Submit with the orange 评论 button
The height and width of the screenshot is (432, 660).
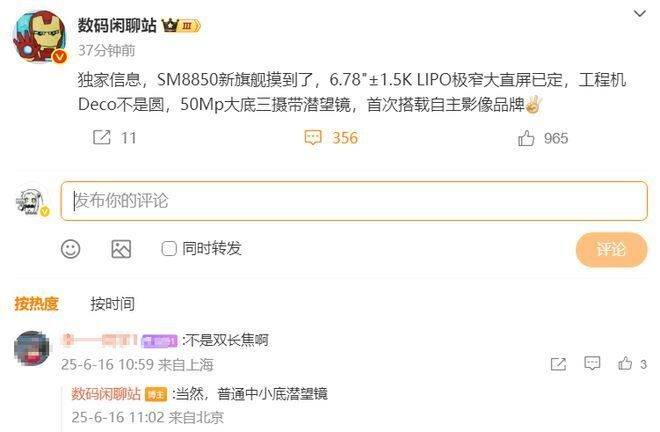611,249
